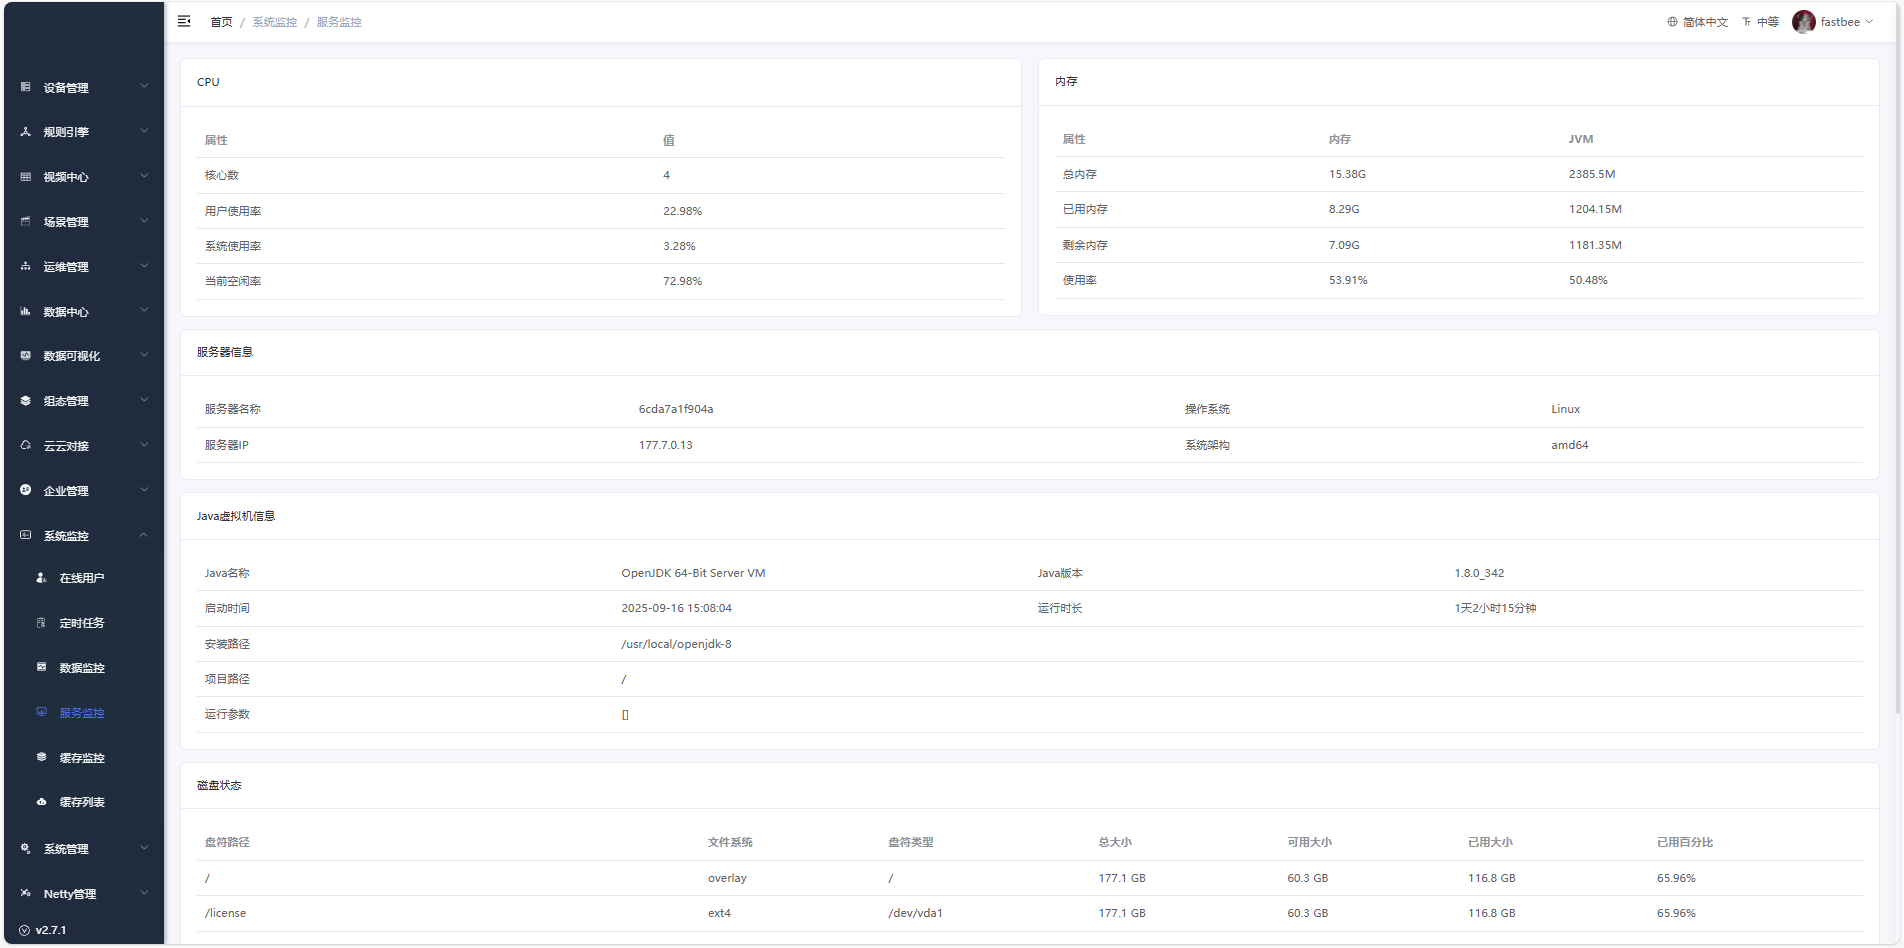The image size is (1904, 948).
Task: Open the fastbee user dropdown arrow
Action: (x=1869, y=22)
